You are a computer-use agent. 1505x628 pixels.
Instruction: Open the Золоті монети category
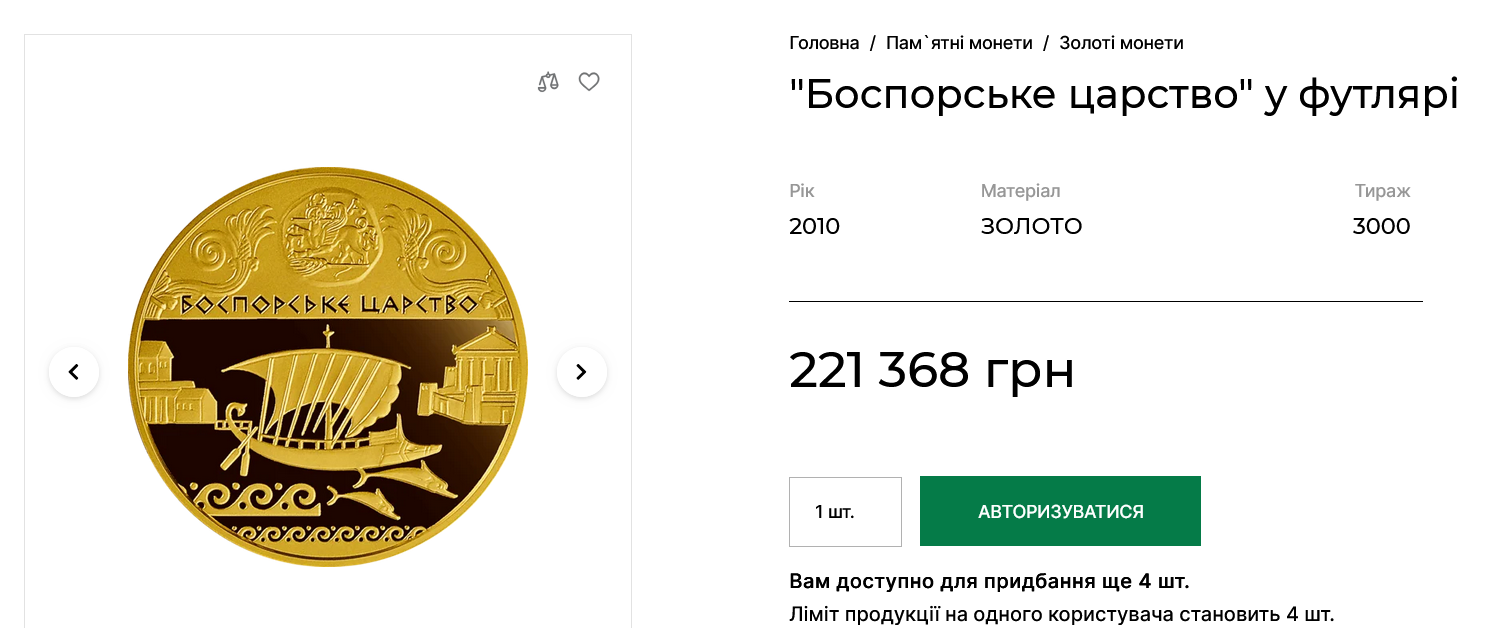1121,43
